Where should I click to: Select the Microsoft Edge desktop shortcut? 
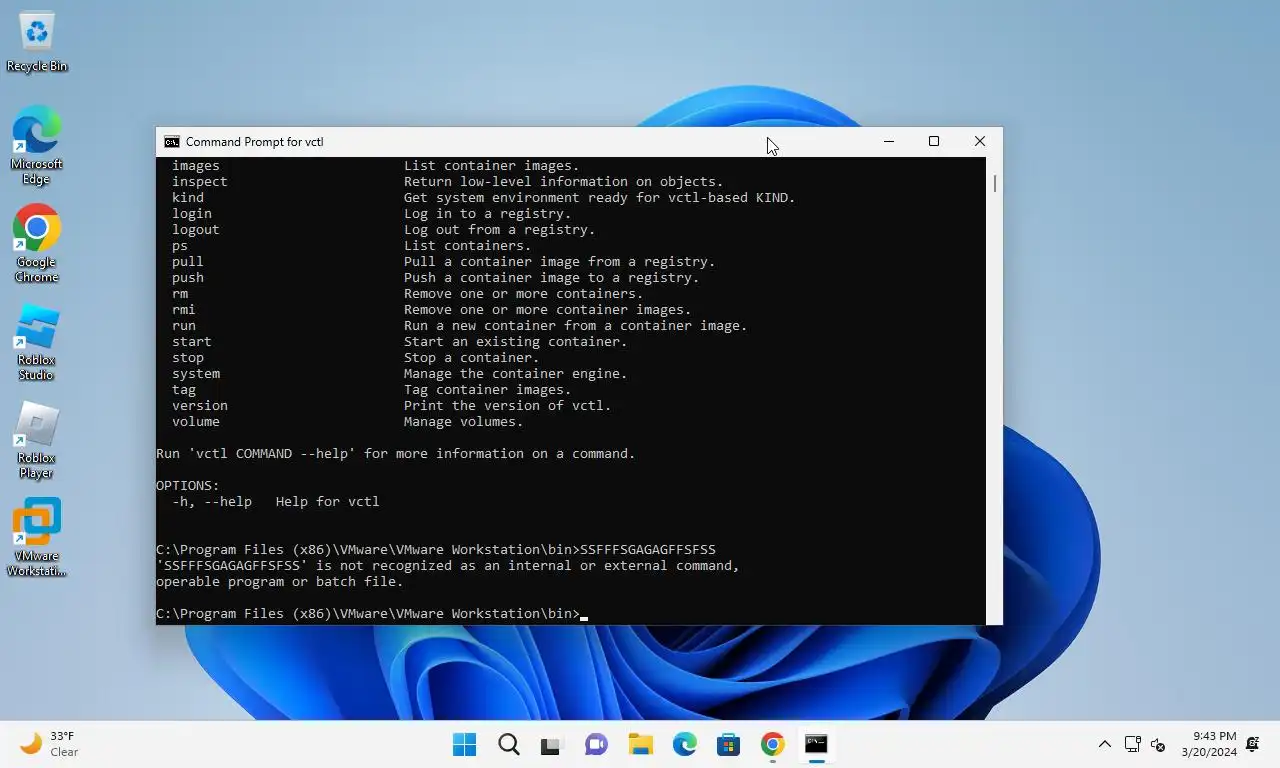[x=36, y=146]
